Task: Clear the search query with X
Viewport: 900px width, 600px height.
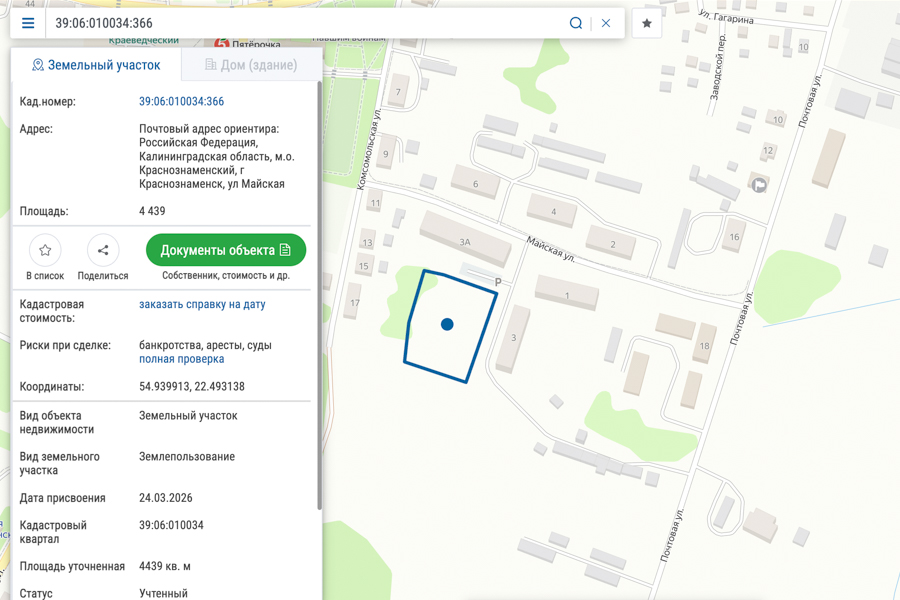Action: [606, 23]
